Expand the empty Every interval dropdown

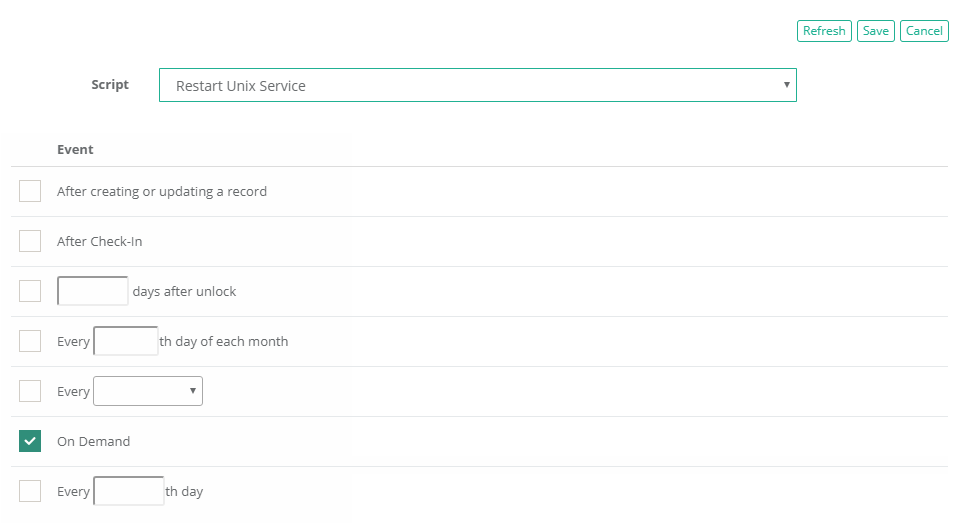click(148, 391)
